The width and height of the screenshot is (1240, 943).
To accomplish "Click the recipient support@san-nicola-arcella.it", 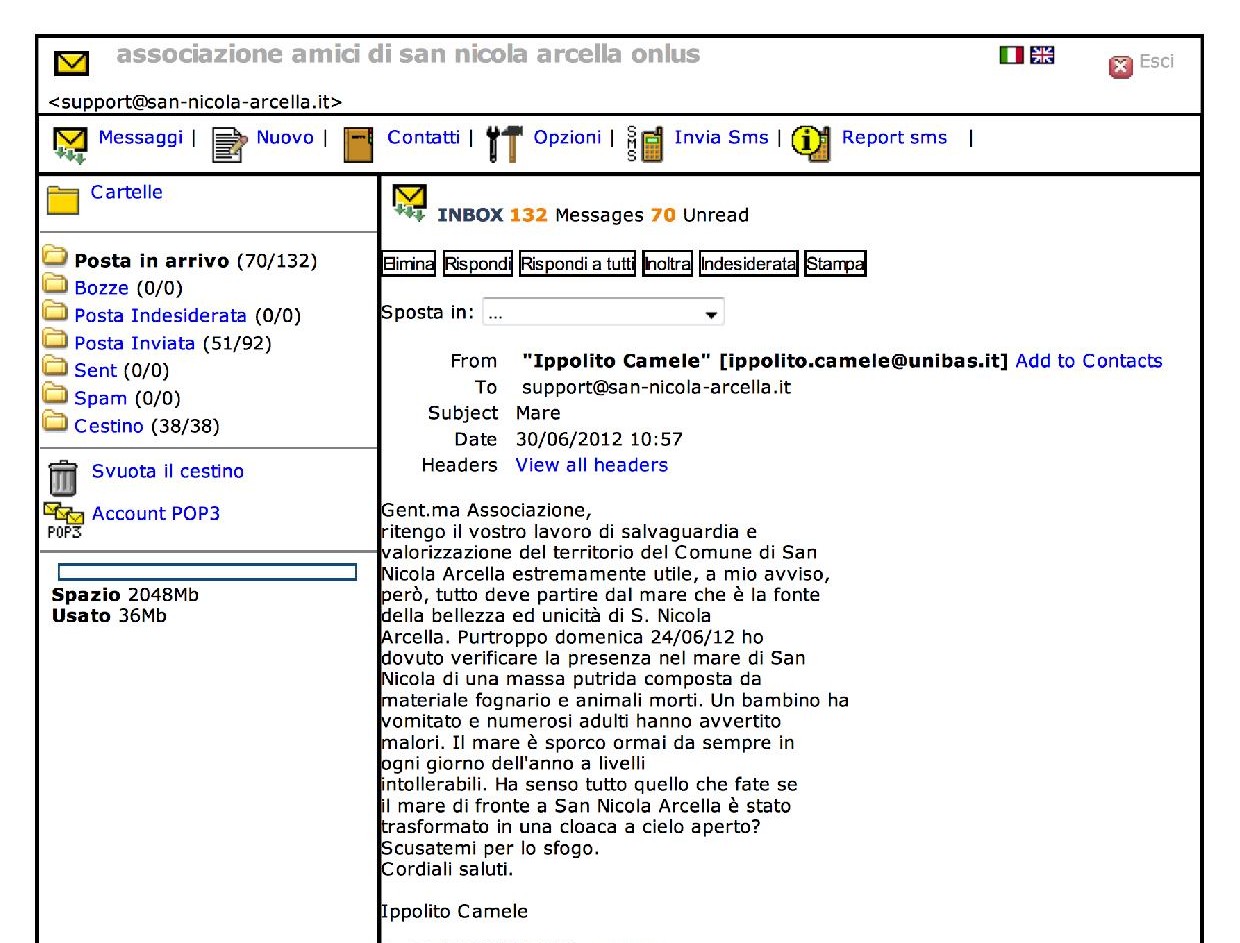I will coord(656,387).
